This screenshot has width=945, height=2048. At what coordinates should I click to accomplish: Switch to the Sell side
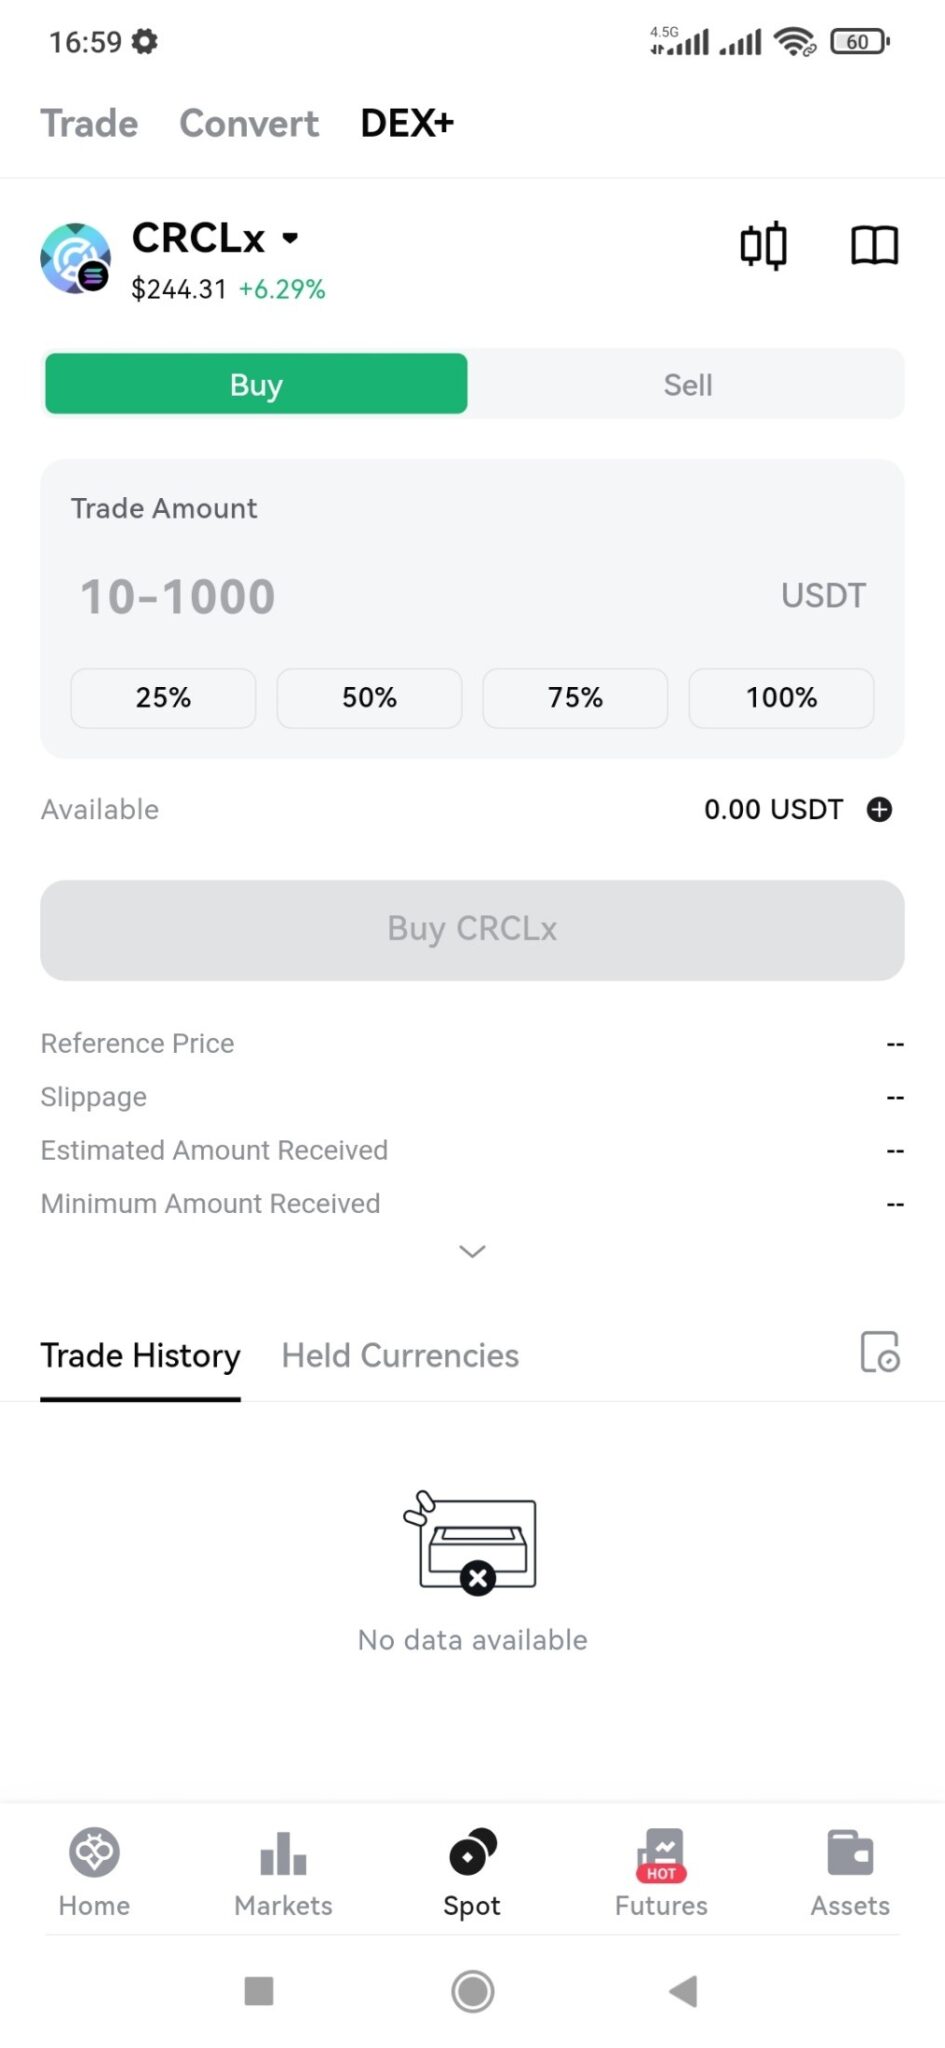tap(688, 385)
